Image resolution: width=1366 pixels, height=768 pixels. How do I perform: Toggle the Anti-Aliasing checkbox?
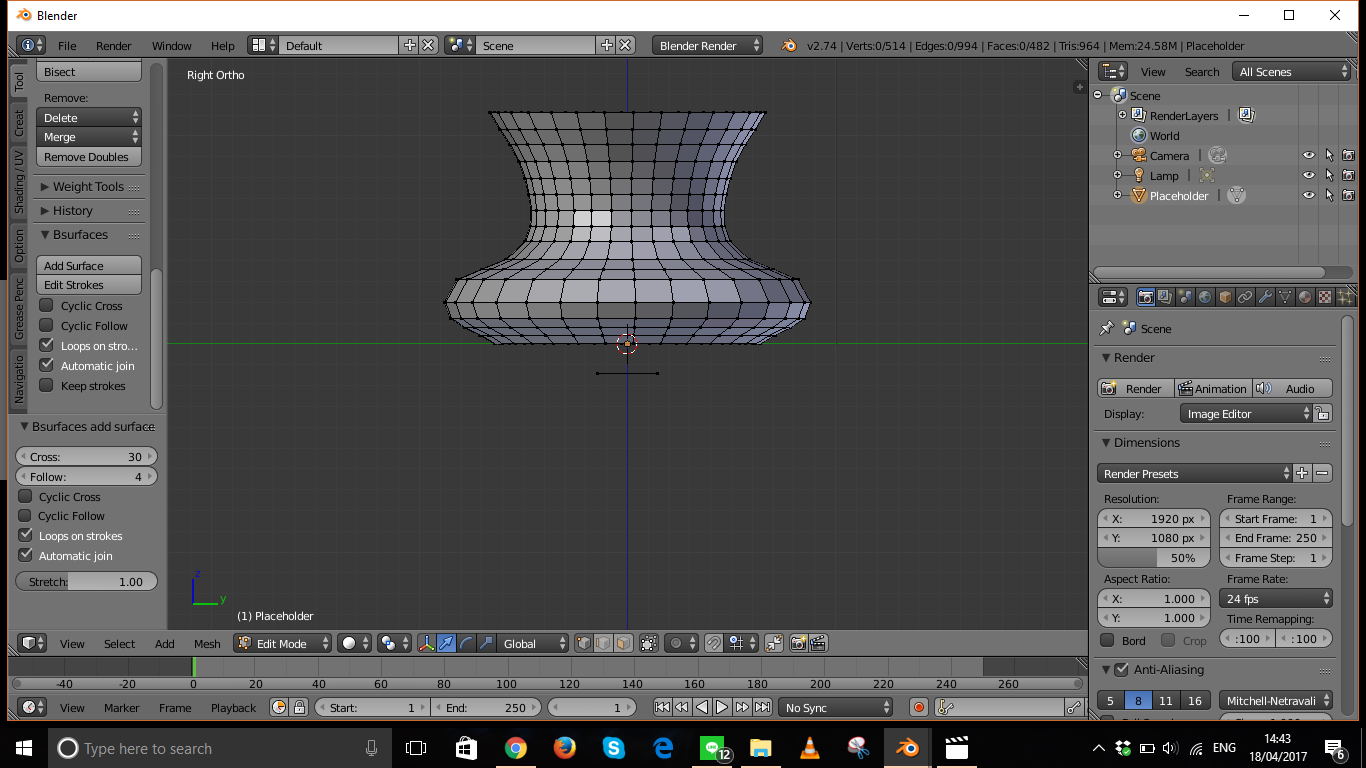point(1121,669)
